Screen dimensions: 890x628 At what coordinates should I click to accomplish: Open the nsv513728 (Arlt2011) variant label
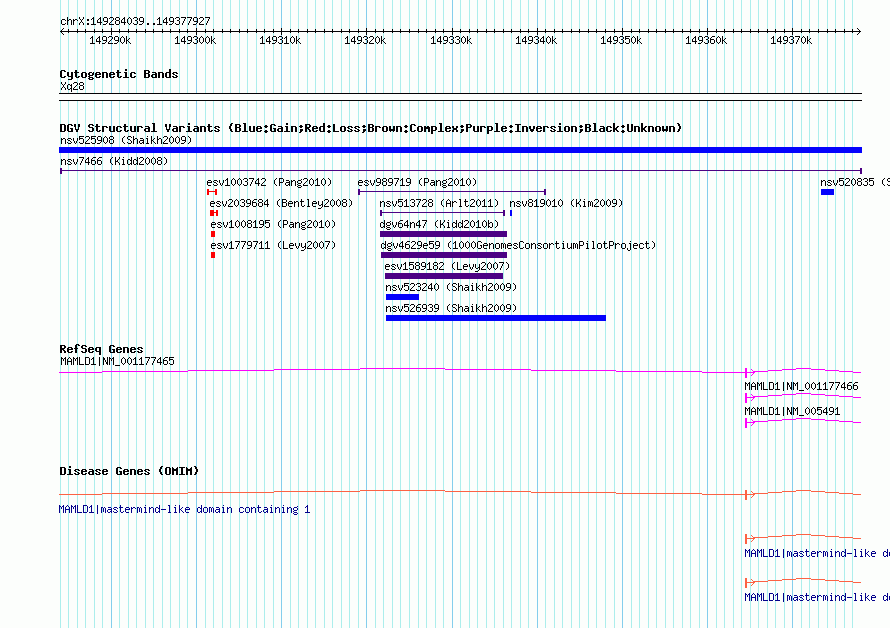(x=439, y=203)
